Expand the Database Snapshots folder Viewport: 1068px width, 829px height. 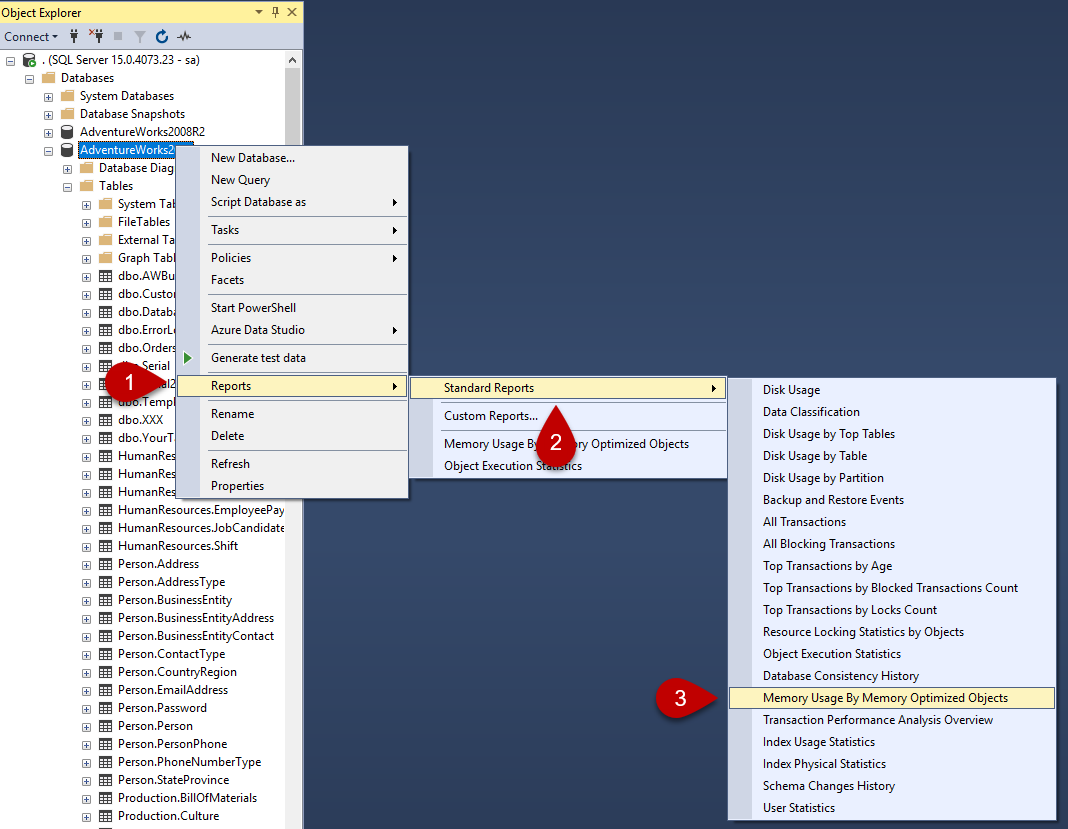coord(48,114)
